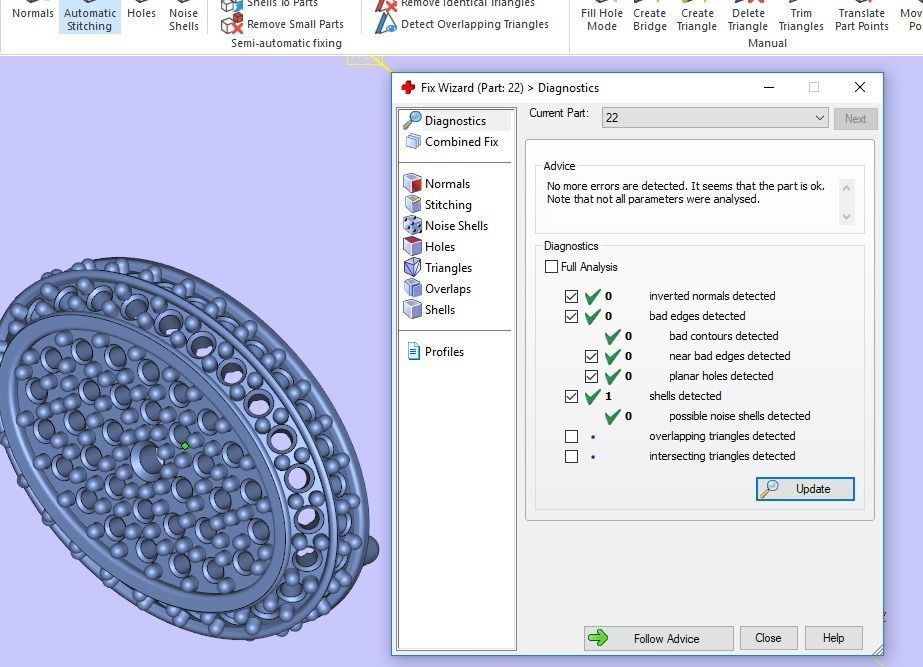
Task: Click 'bad contours detected' text
Action: tap(723, 336)
